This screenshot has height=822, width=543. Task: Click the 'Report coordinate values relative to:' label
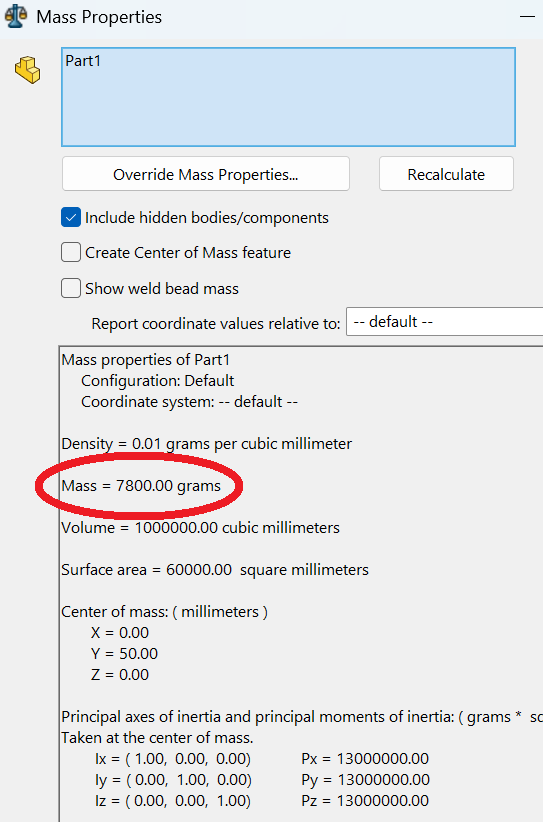[216, 323]
